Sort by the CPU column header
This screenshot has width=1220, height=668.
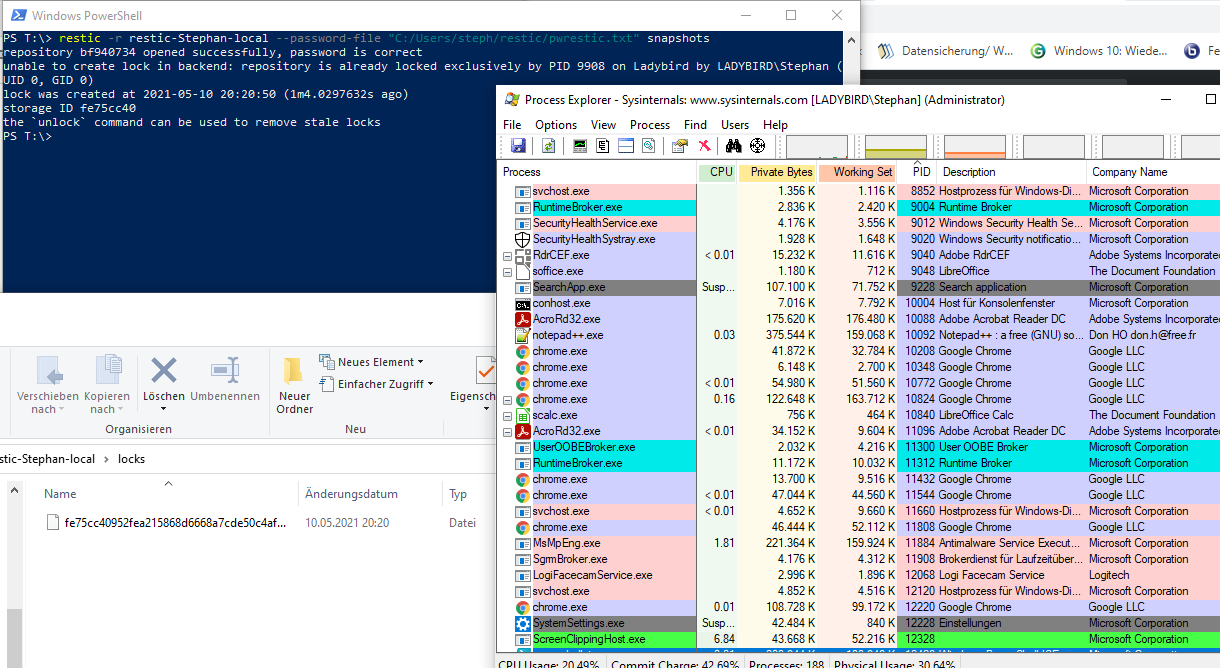[x=717, y=172]
